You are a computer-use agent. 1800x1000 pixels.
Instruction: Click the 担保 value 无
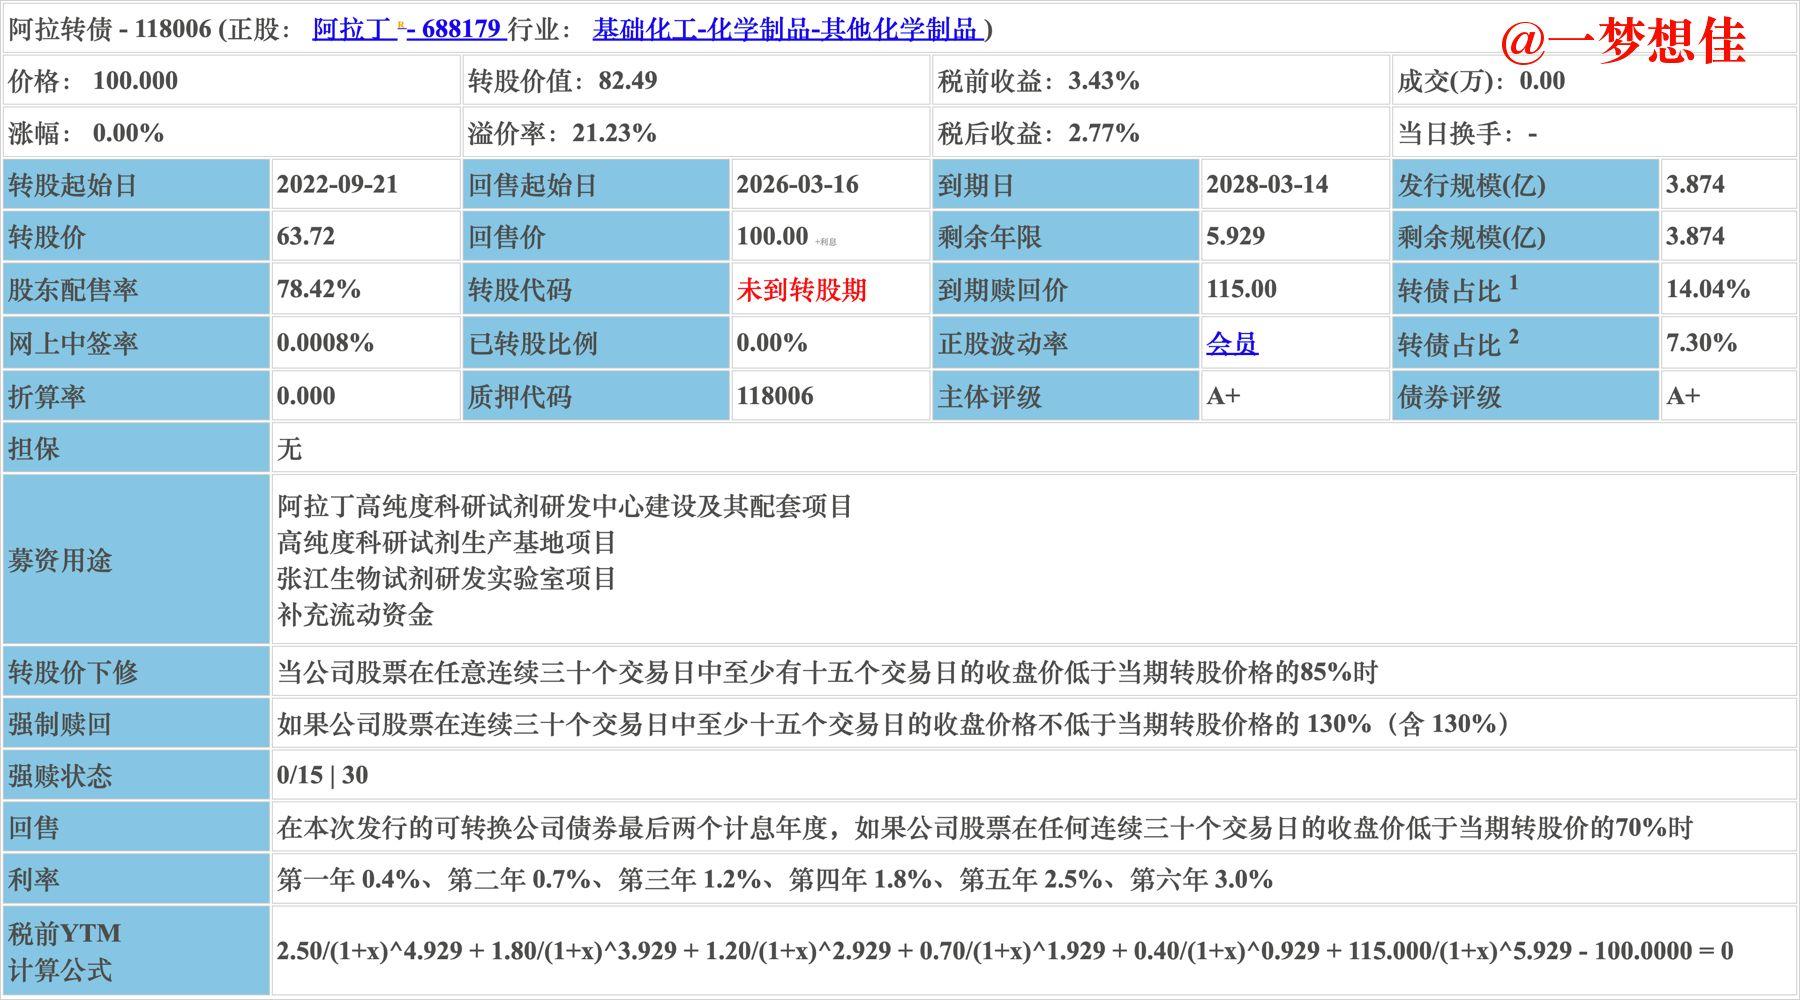point(289,448)
